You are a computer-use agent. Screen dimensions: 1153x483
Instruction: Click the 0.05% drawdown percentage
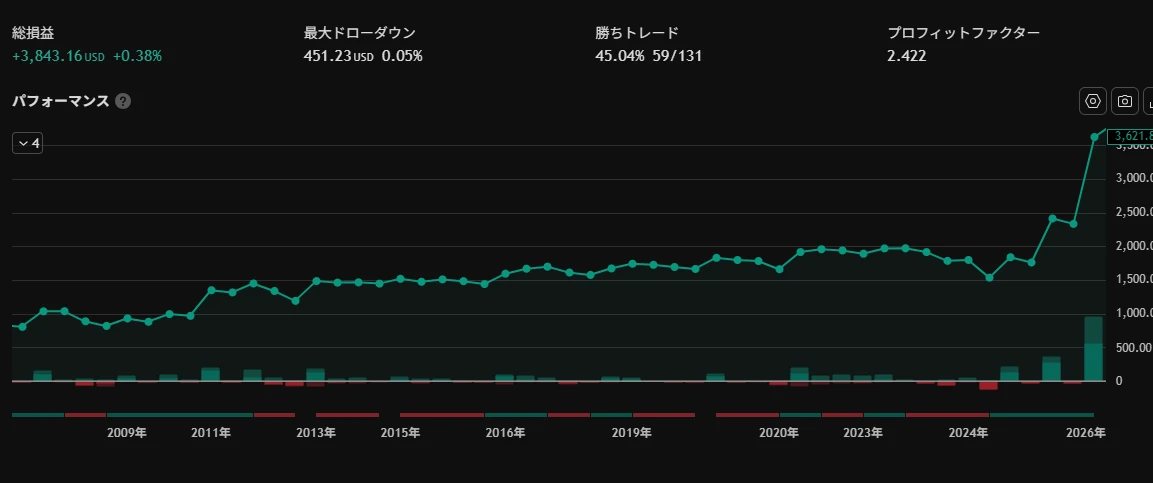[402, 56]
